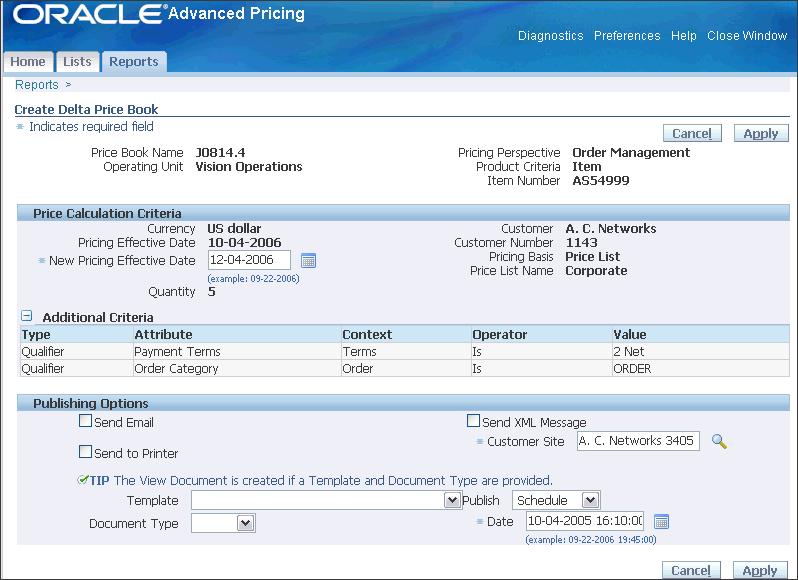798x580 pixels.
Task: Click the 'Terms' context cell
Action: click(x=406, y=352)
